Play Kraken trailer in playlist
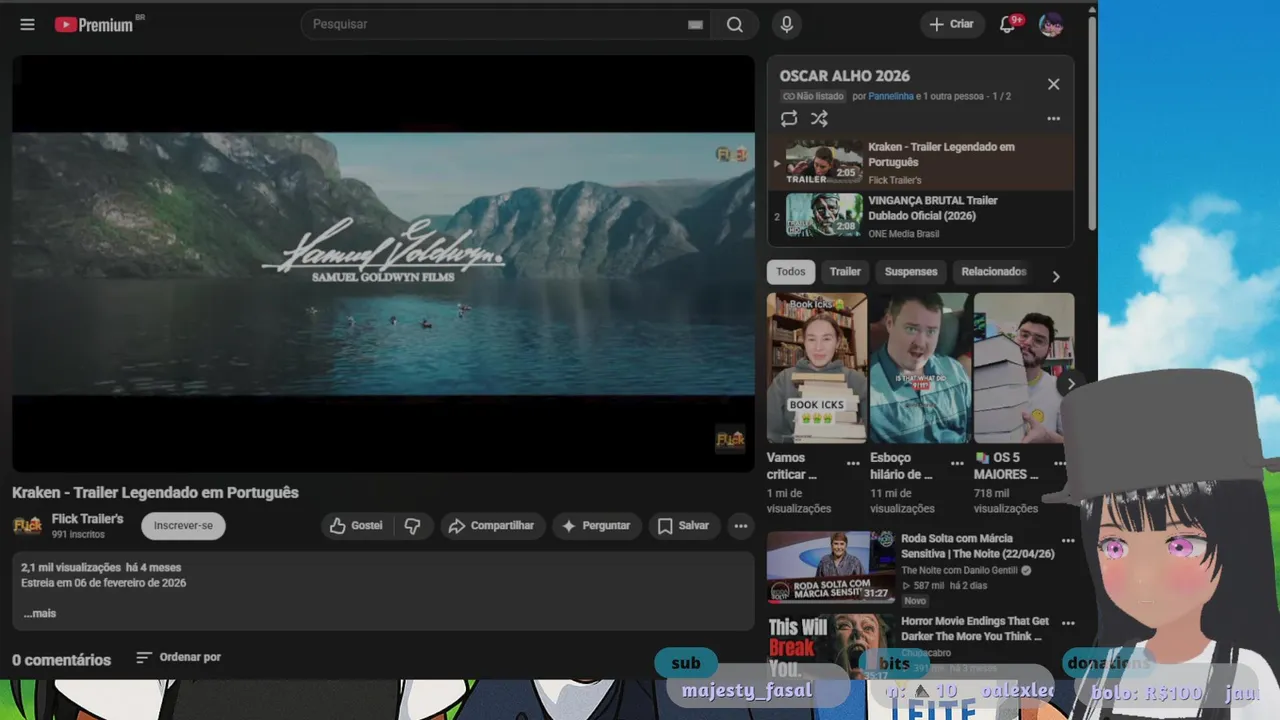Screen dimensions: 1280x720 click(x=920, y=161)
